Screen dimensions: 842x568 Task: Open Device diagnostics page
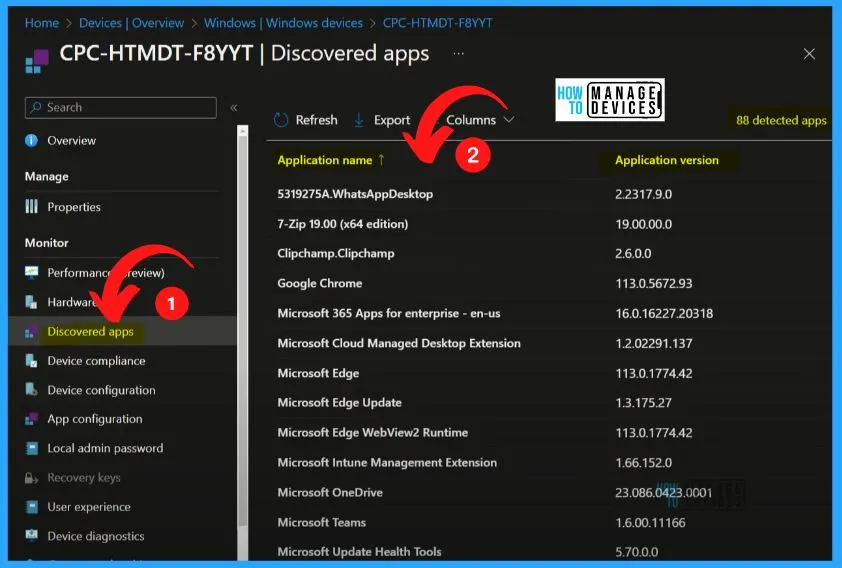coord(96,536)
